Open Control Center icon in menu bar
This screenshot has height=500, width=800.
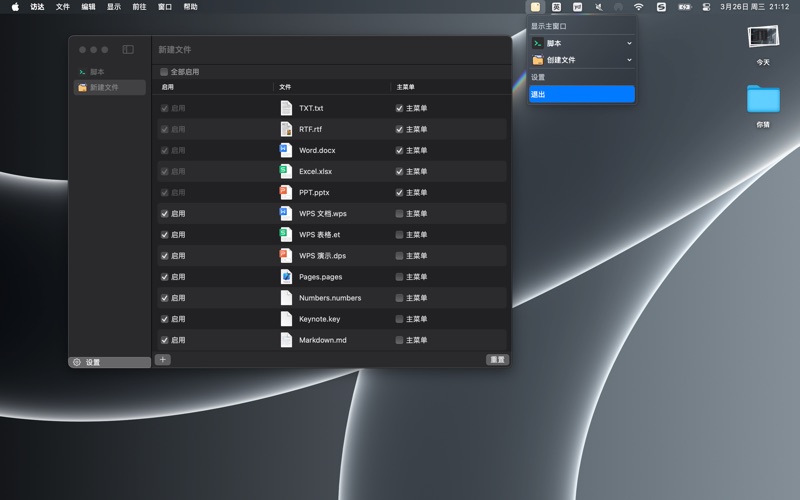[707, 7]
